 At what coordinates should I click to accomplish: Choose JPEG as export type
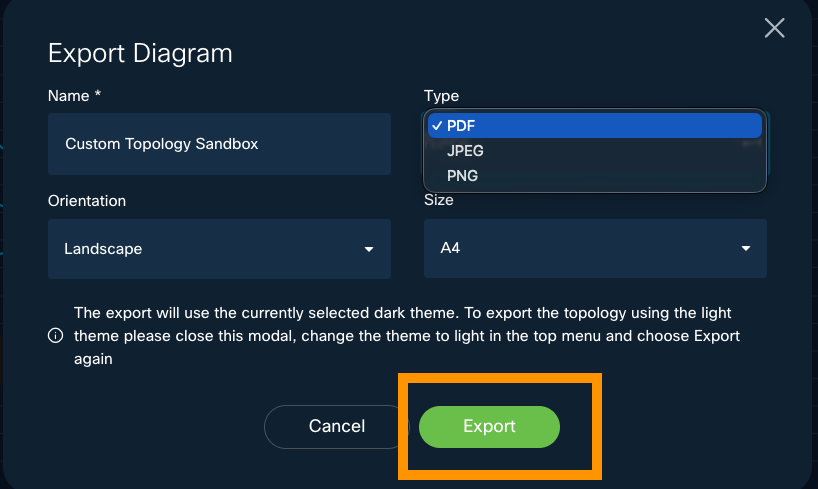coord(466,151)
